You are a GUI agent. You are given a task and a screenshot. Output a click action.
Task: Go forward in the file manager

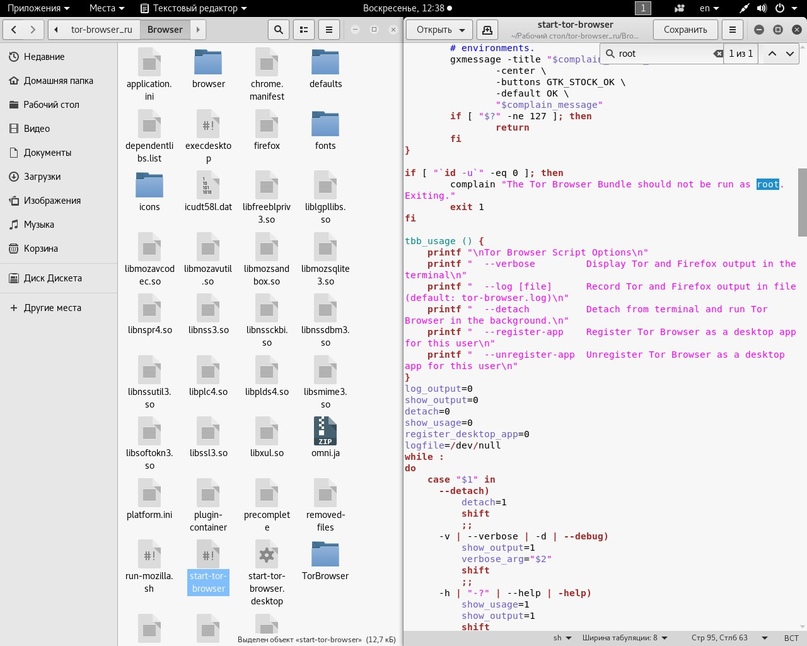[33, 29]
